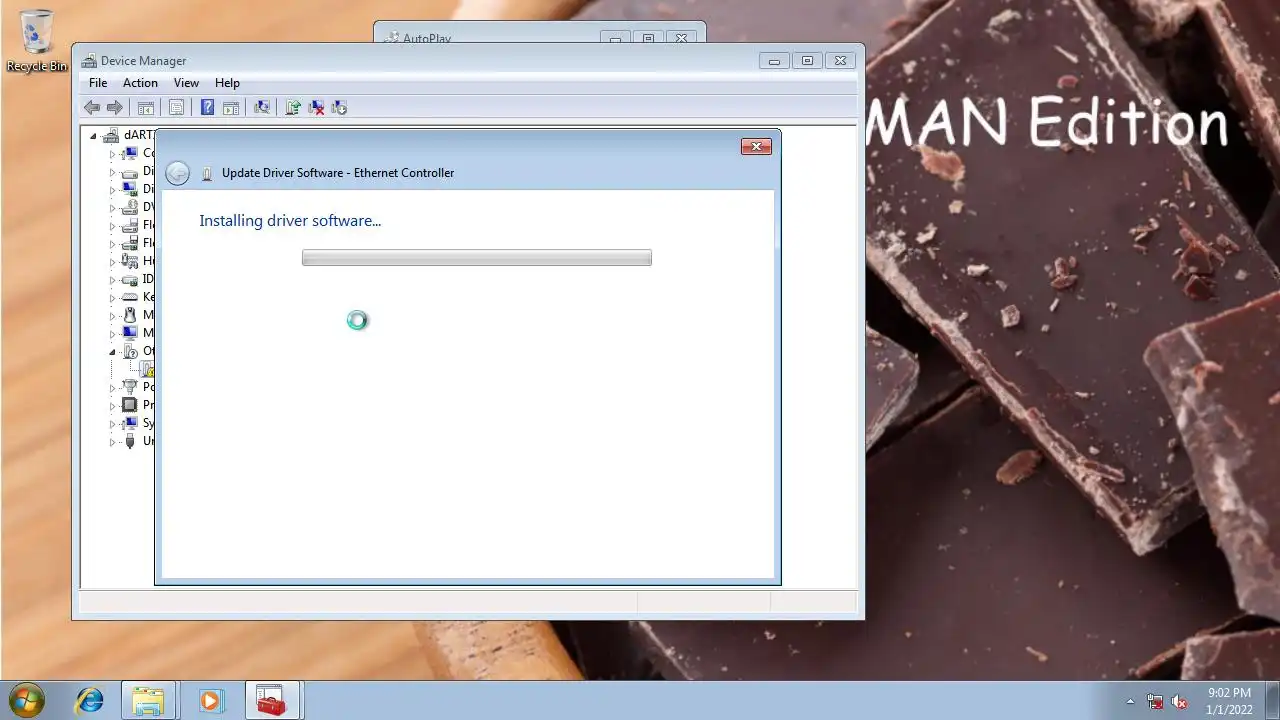The image size is (1280, 720).
Task: Open the Help menu in Device Manager
Action: (227, 83)
